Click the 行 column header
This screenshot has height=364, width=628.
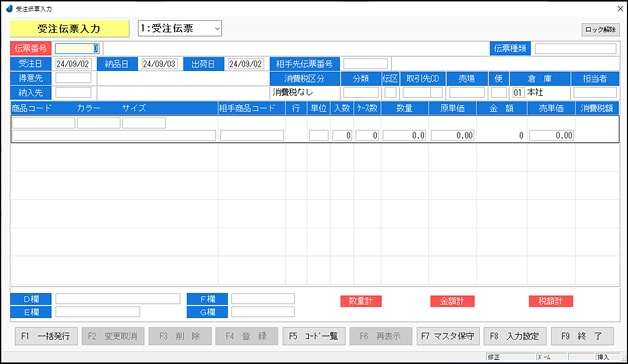[x=296, y=108]
